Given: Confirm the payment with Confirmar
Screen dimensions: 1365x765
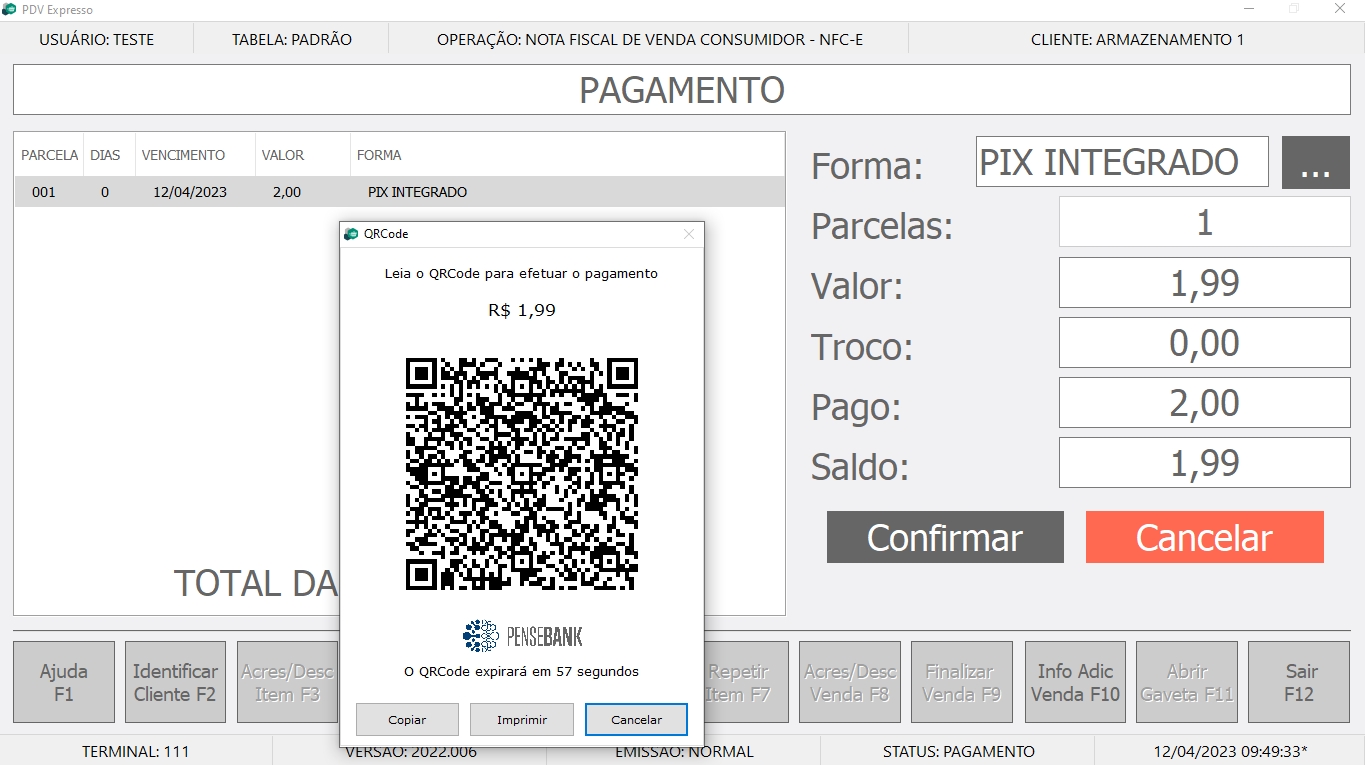Looking at the screenshot, I should 945,537.
